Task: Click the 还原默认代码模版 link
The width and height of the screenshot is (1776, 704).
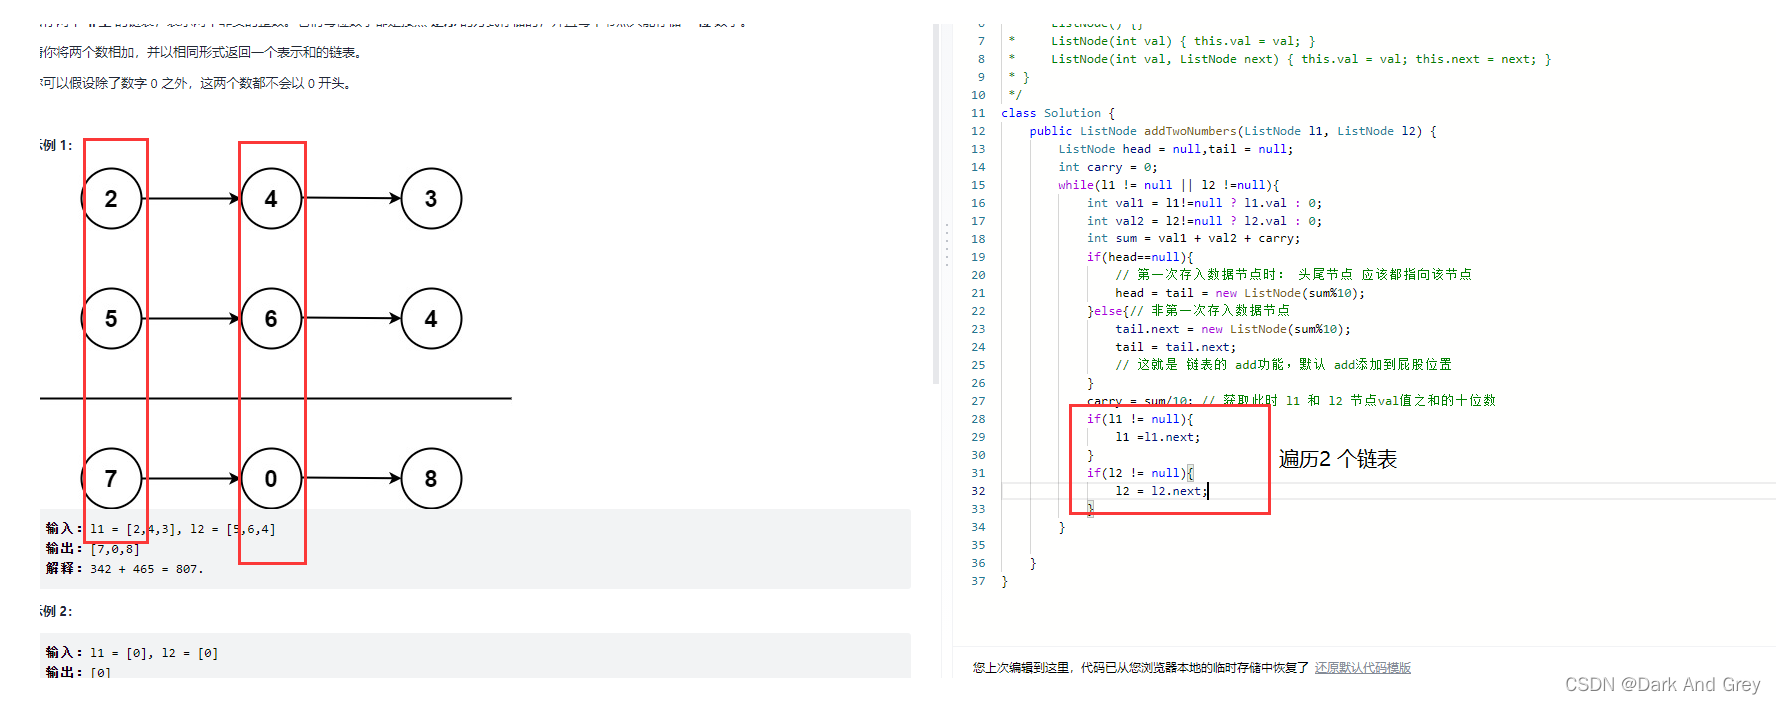Action: [1362, 667]
